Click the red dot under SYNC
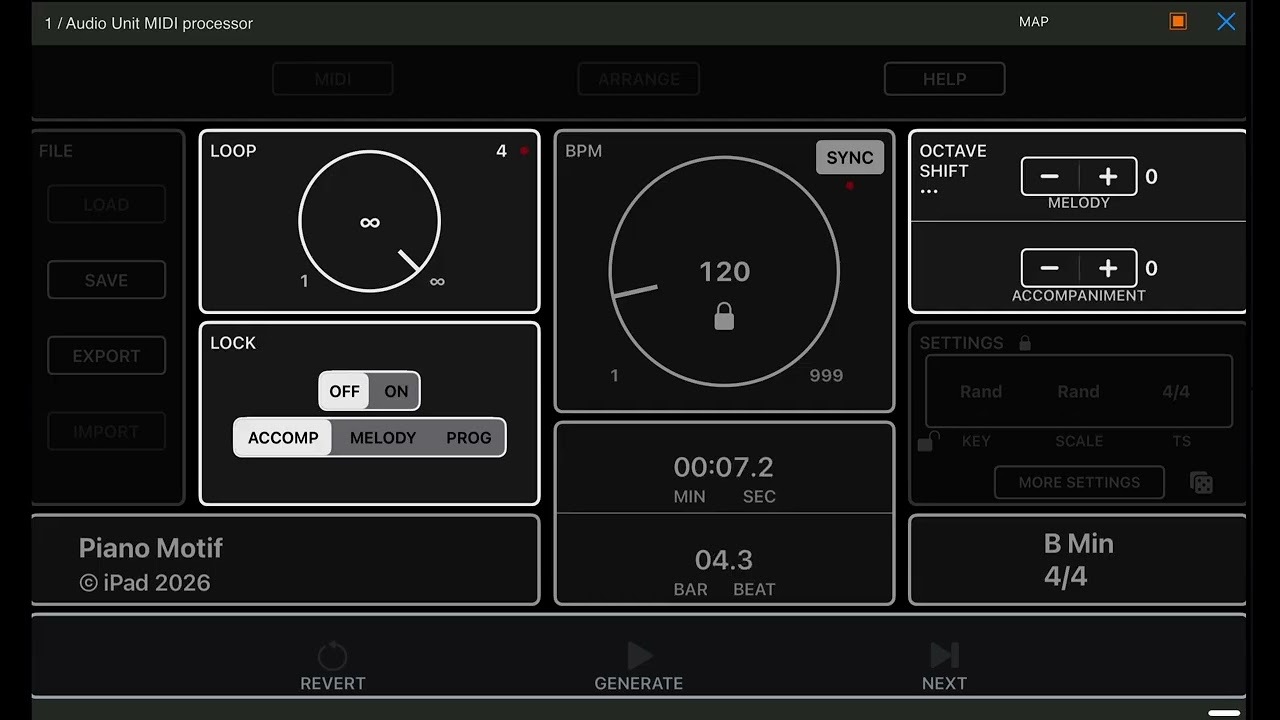 [850, 185]
